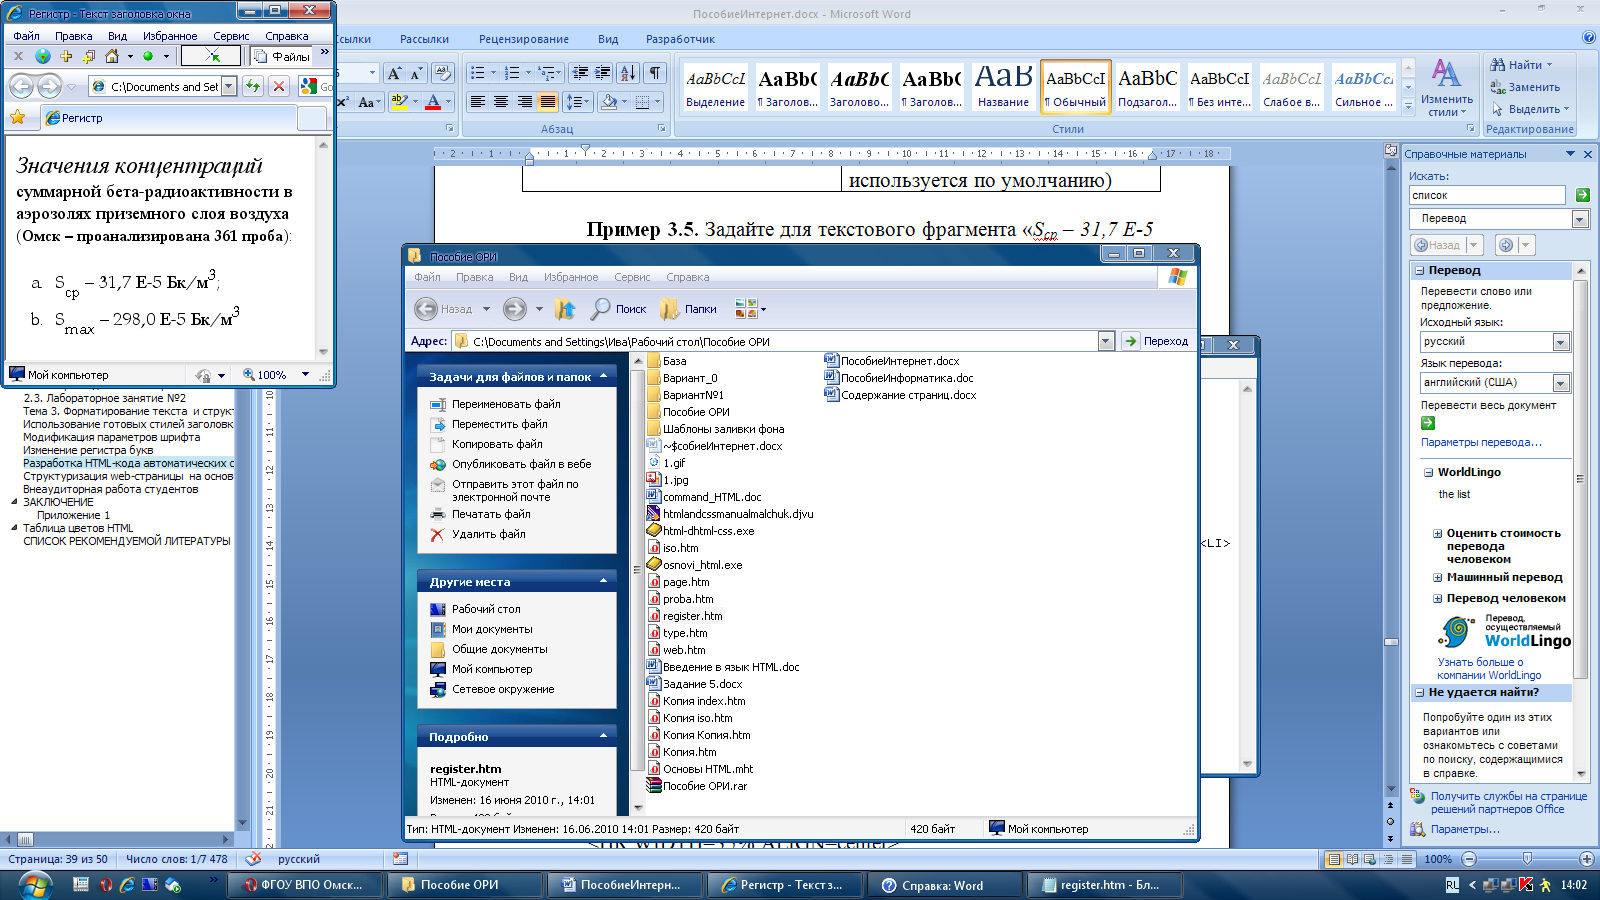Click zoom in plus button in status bar
This screenshot has width=1600, height=900.
point(1587,859)
